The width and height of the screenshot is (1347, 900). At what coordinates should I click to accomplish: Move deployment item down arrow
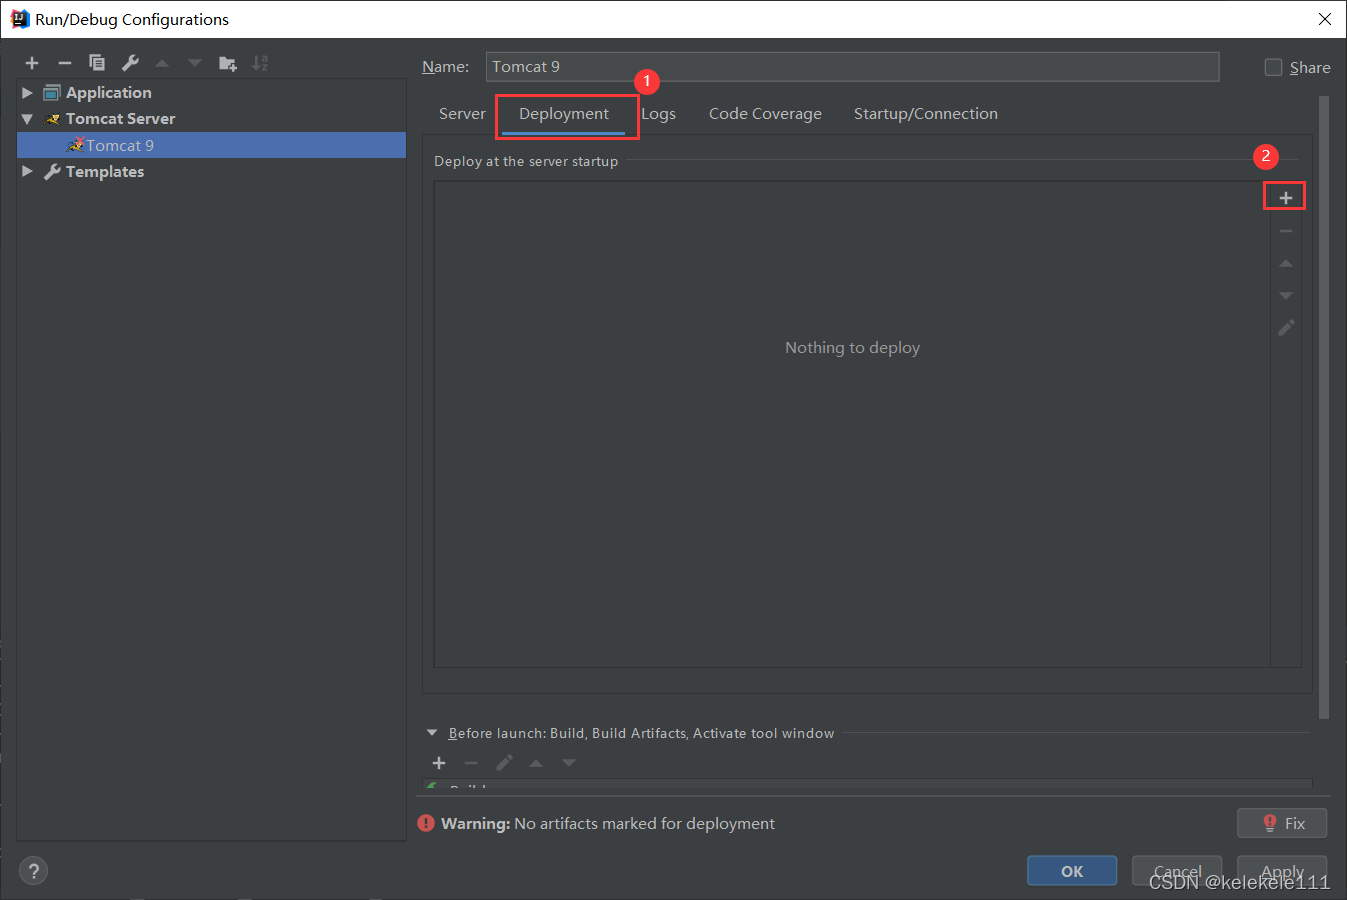[x=1286, y=296]
